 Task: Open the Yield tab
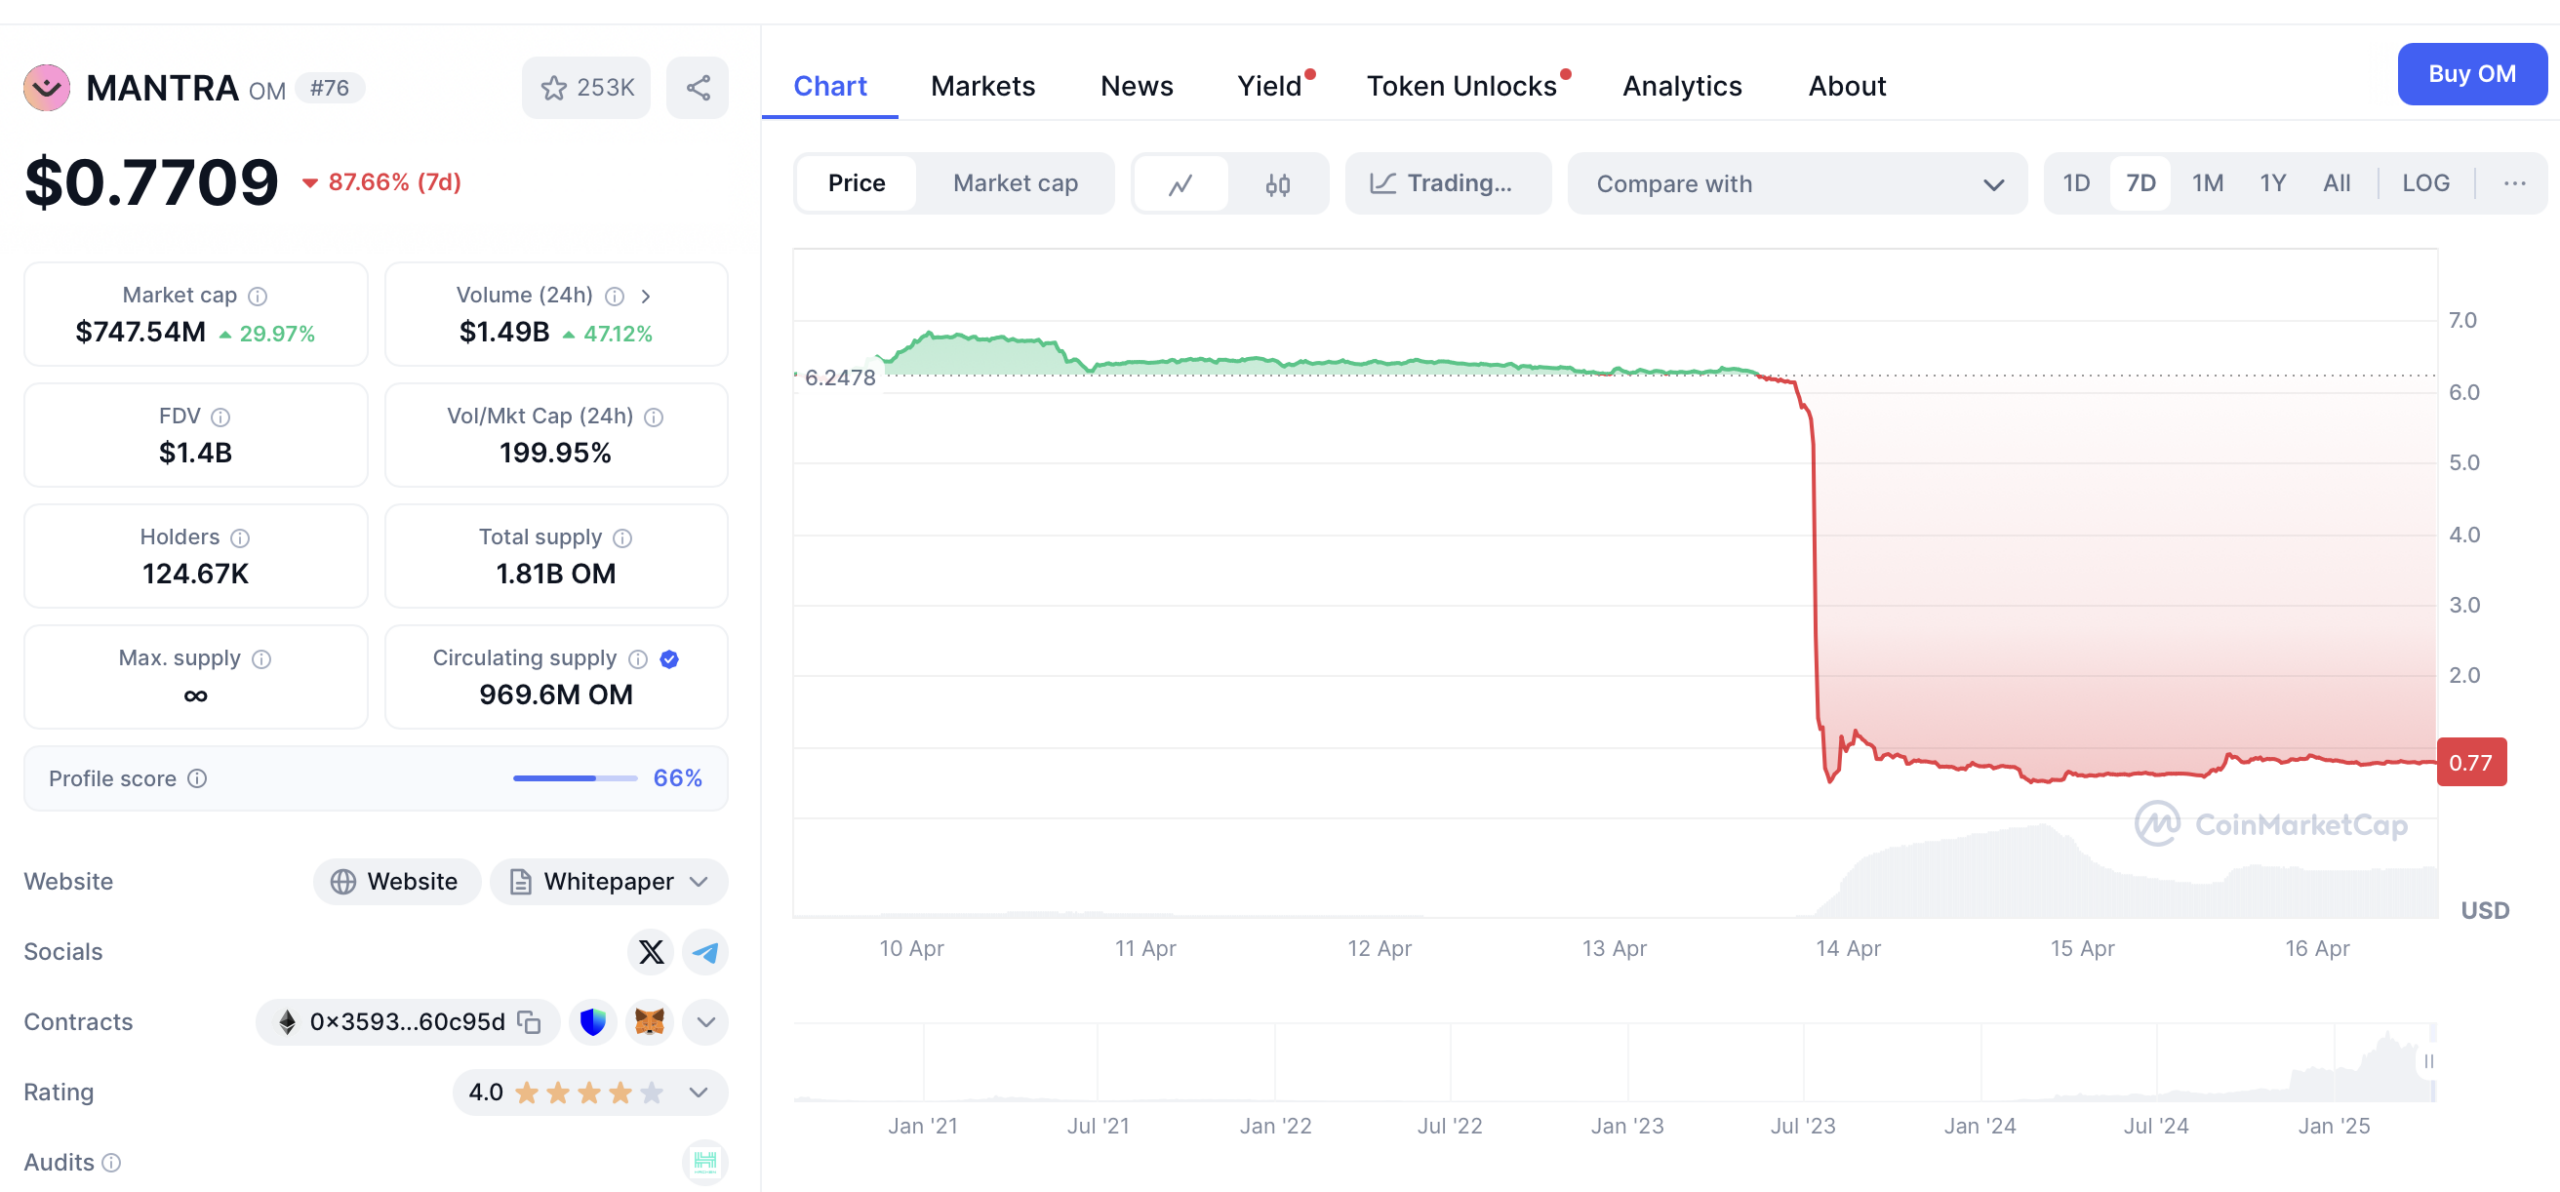tap(1270, 86)
